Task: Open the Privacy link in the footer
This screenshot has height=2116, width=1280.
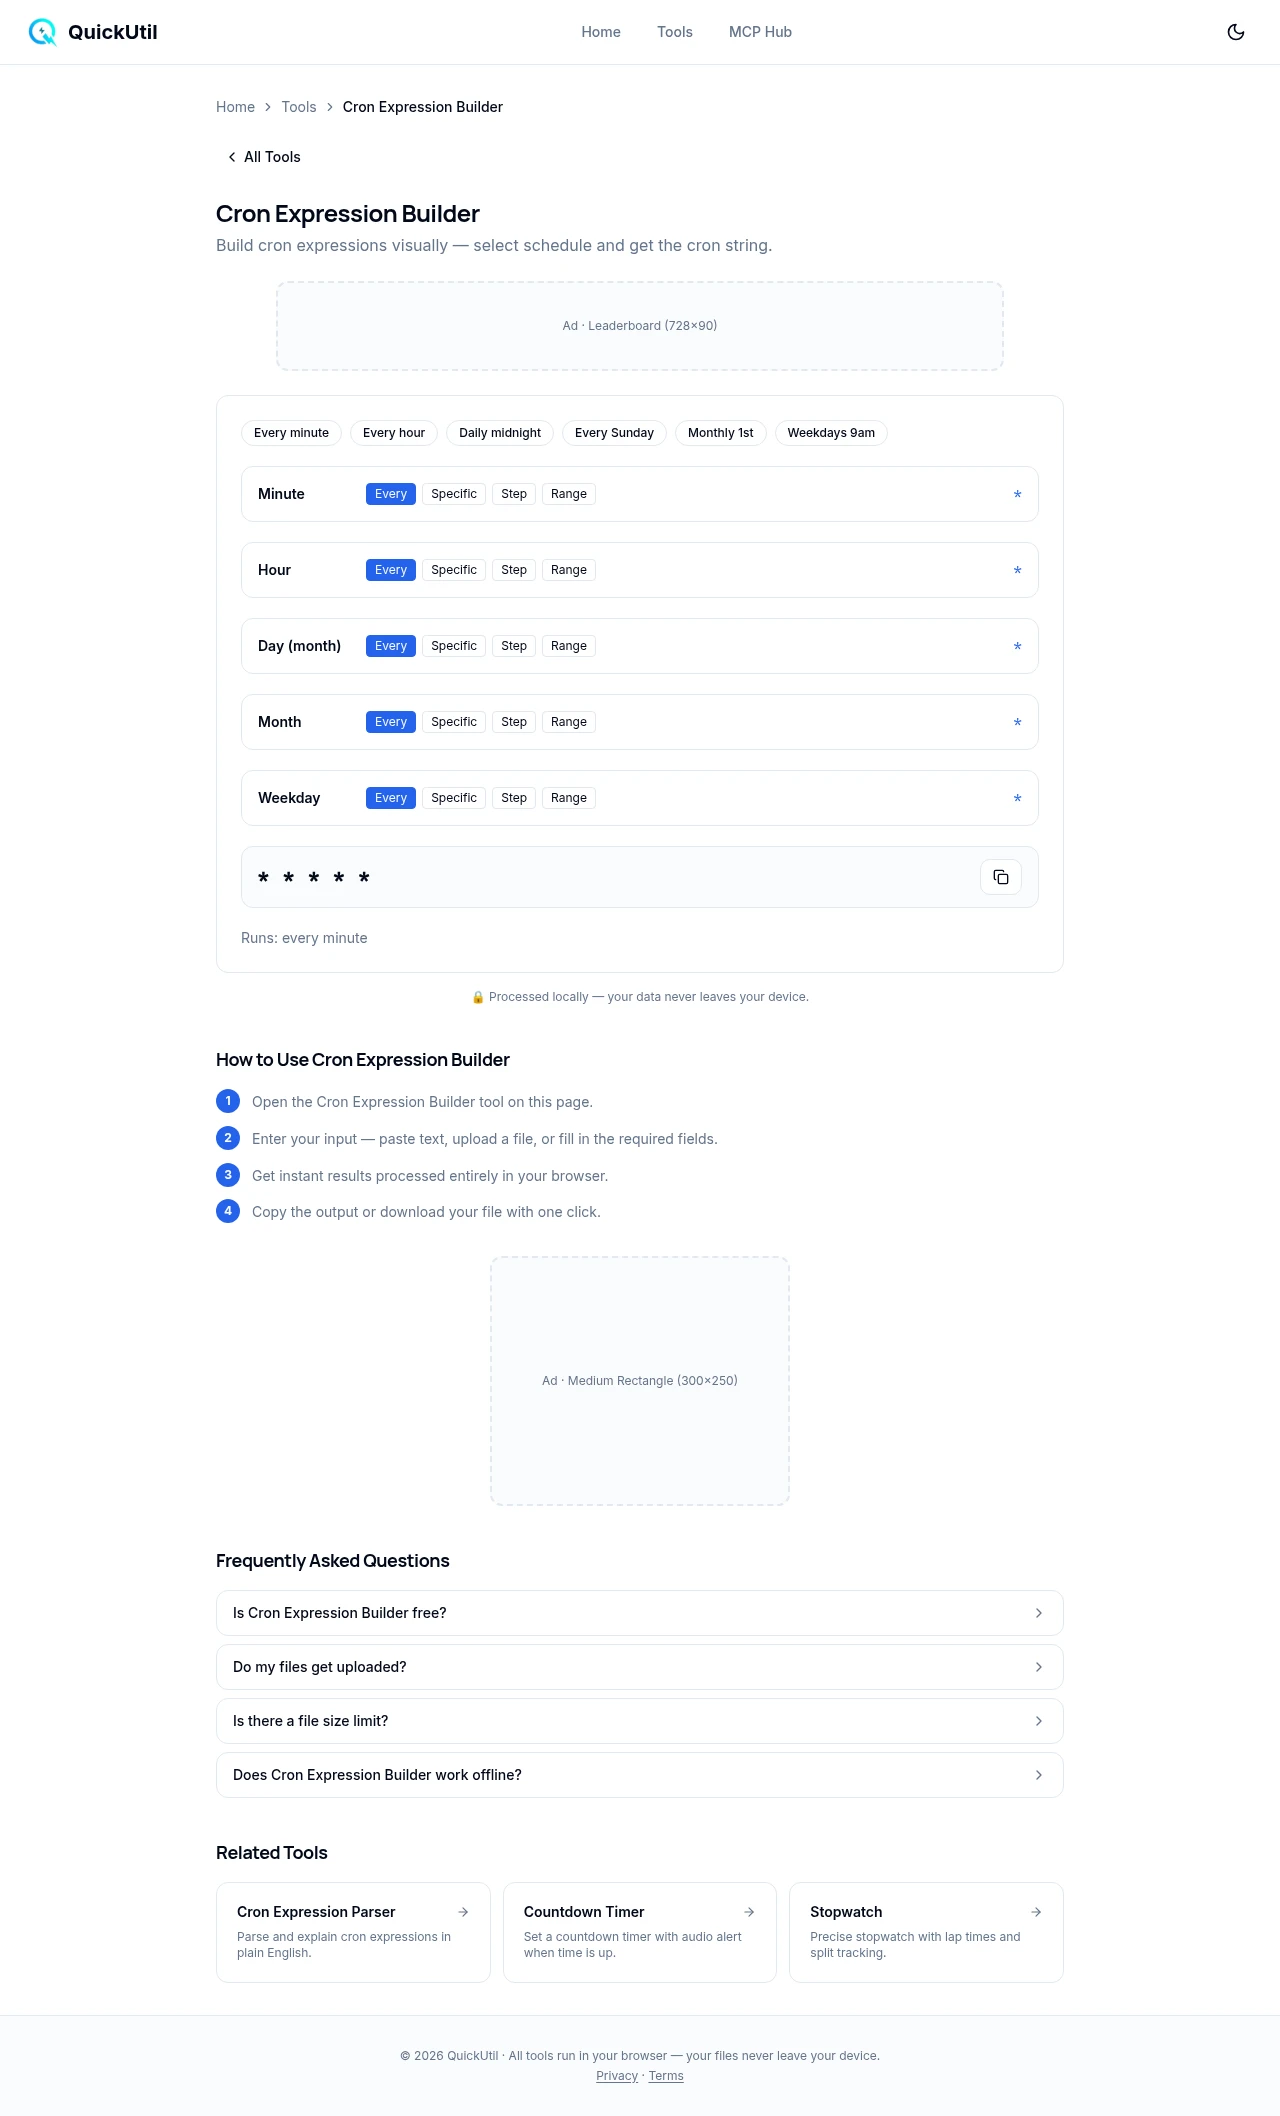Action: tap(616, 2076)
